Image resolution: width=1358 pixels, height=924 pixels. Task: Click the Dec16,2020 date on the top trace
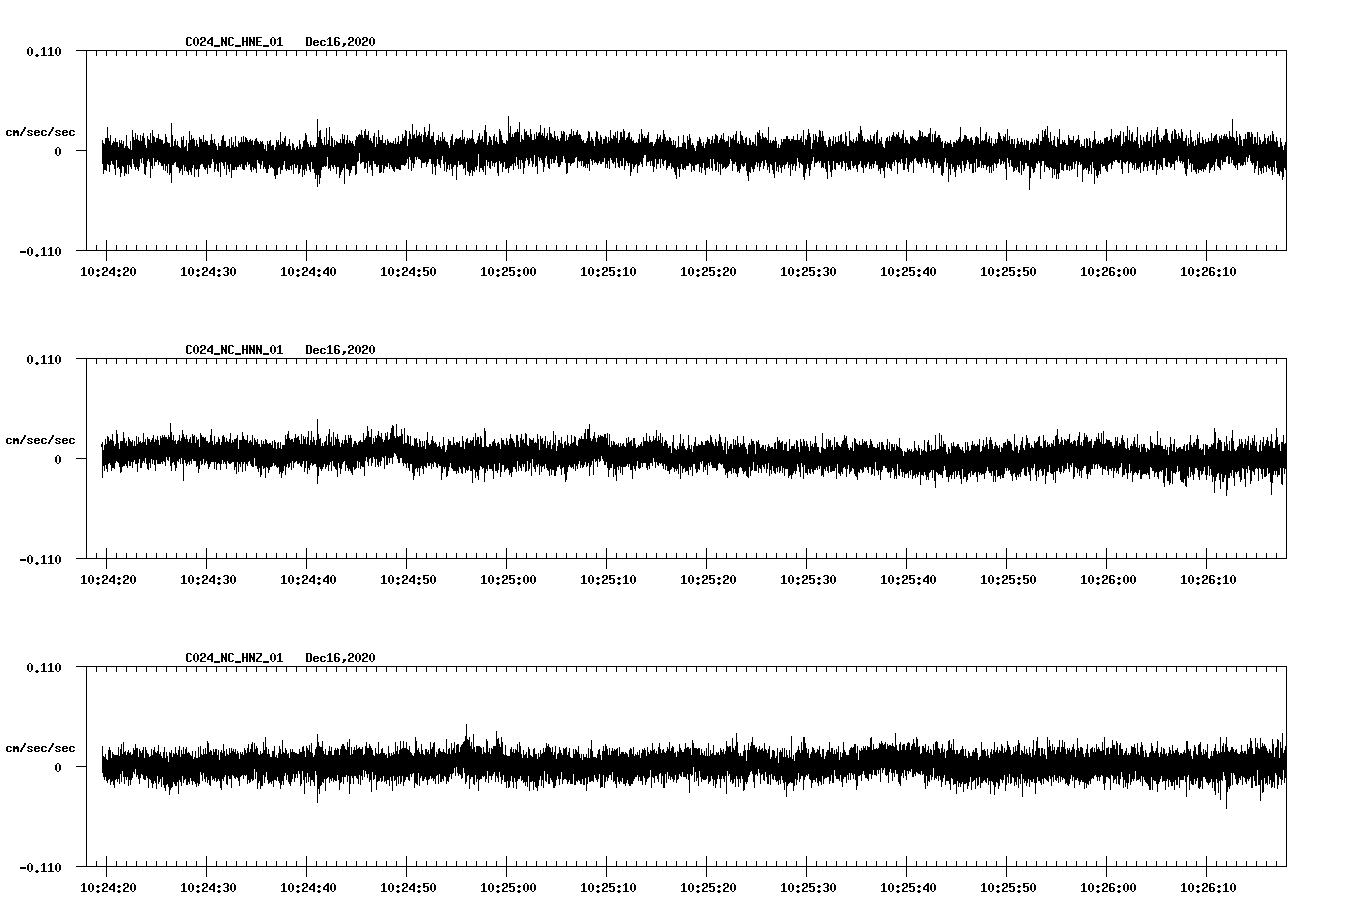pyautogui.click(x=341, y=42)
